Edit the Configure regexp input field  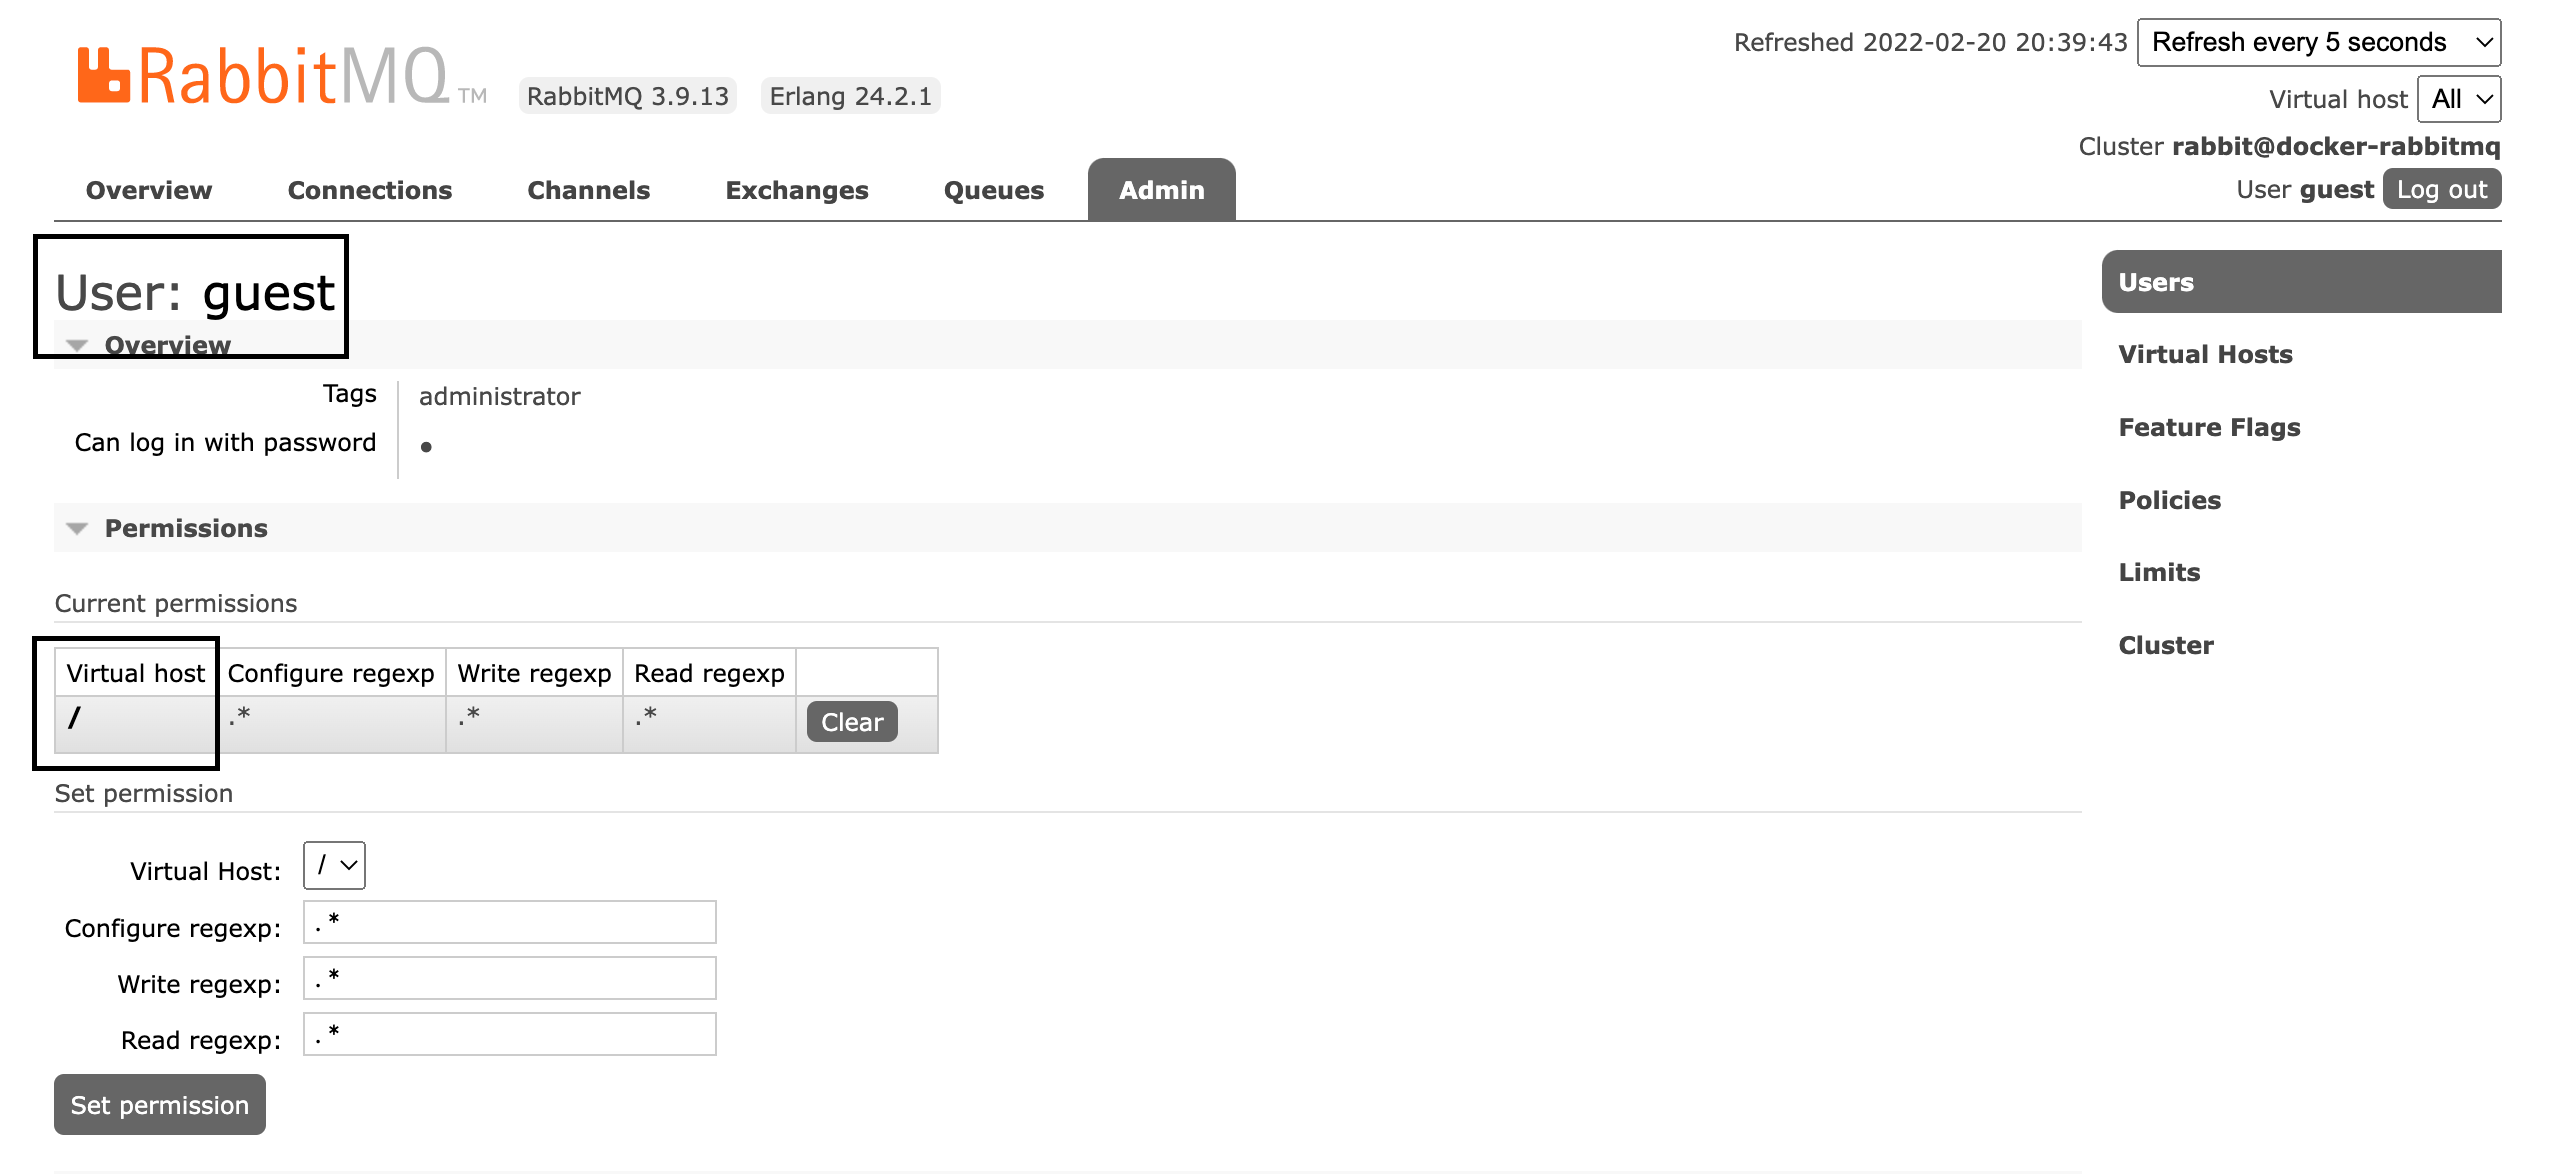click(x=509, y=921)
